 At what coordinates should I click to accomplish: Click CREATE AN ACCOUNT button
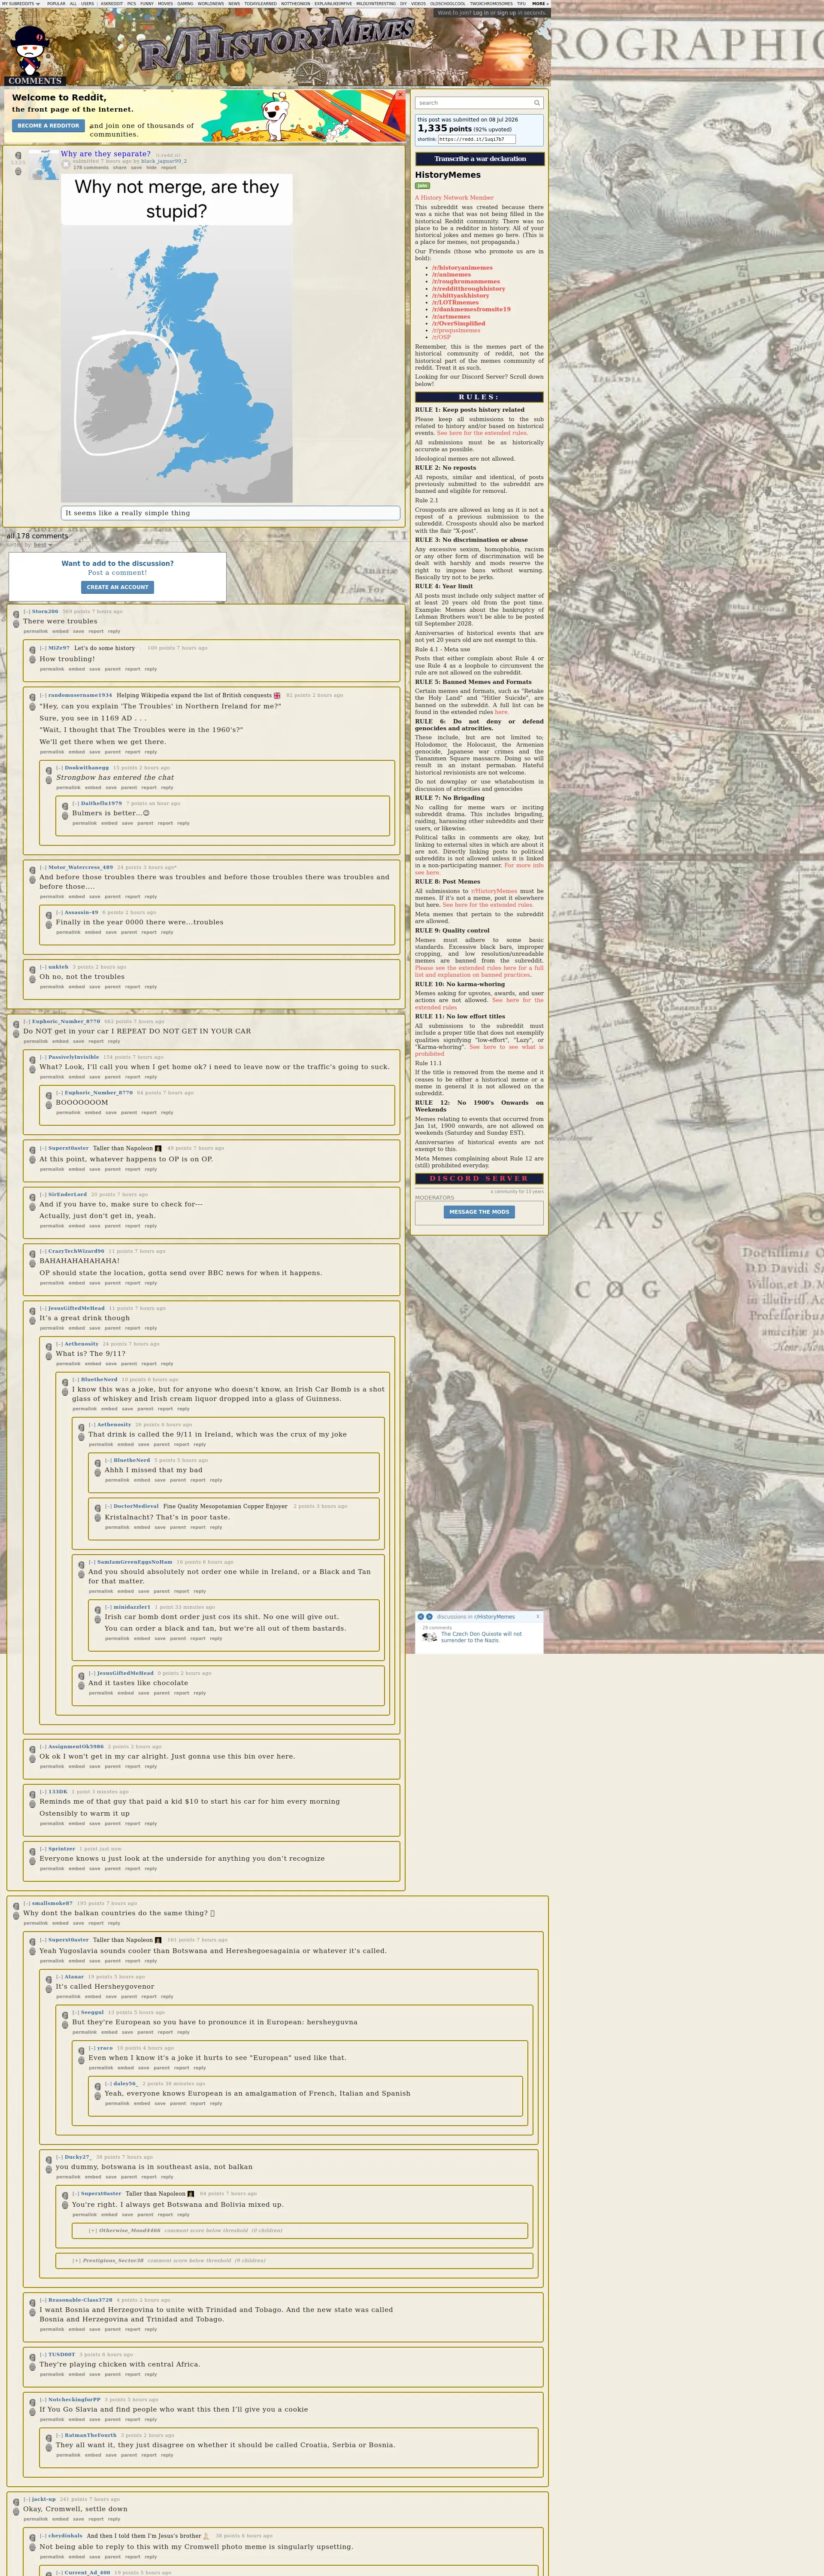tap(117, 587)
